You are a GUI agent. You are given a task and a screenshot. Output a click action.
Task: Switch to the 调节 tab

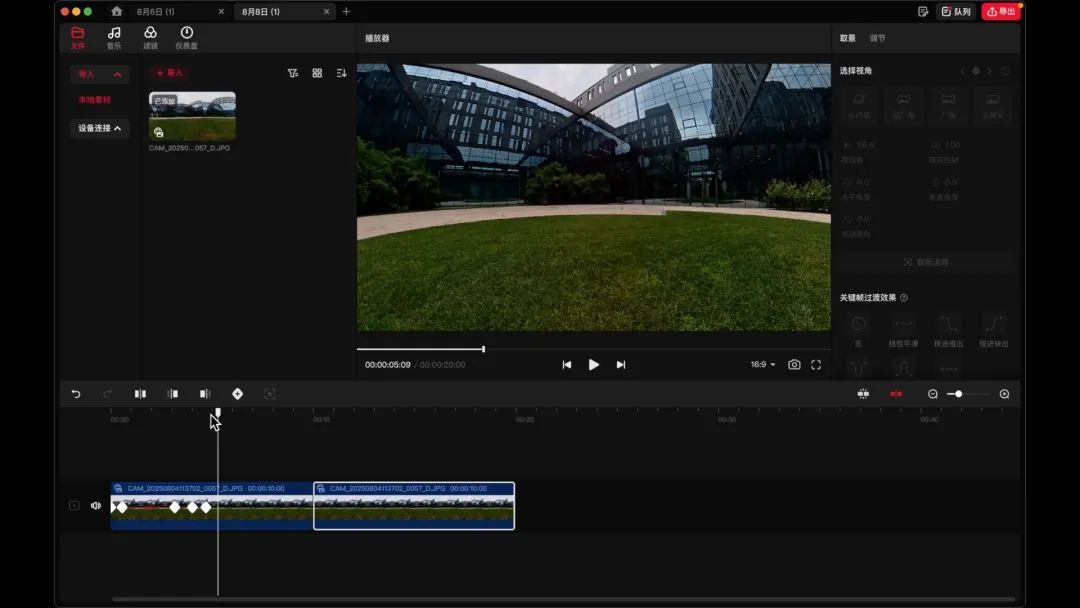877,38
